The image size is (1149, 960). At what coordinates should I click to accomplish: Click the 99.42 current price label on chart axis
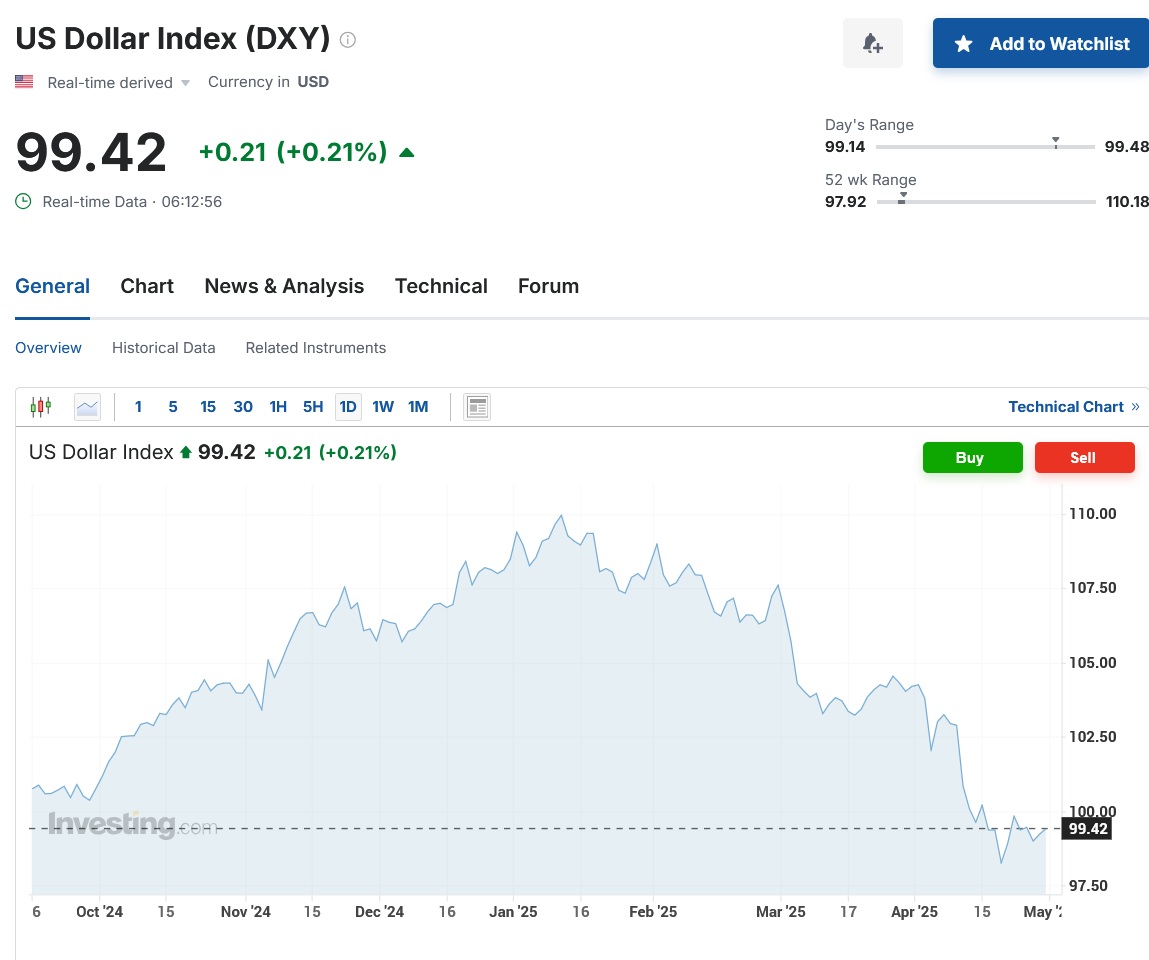1087,829
